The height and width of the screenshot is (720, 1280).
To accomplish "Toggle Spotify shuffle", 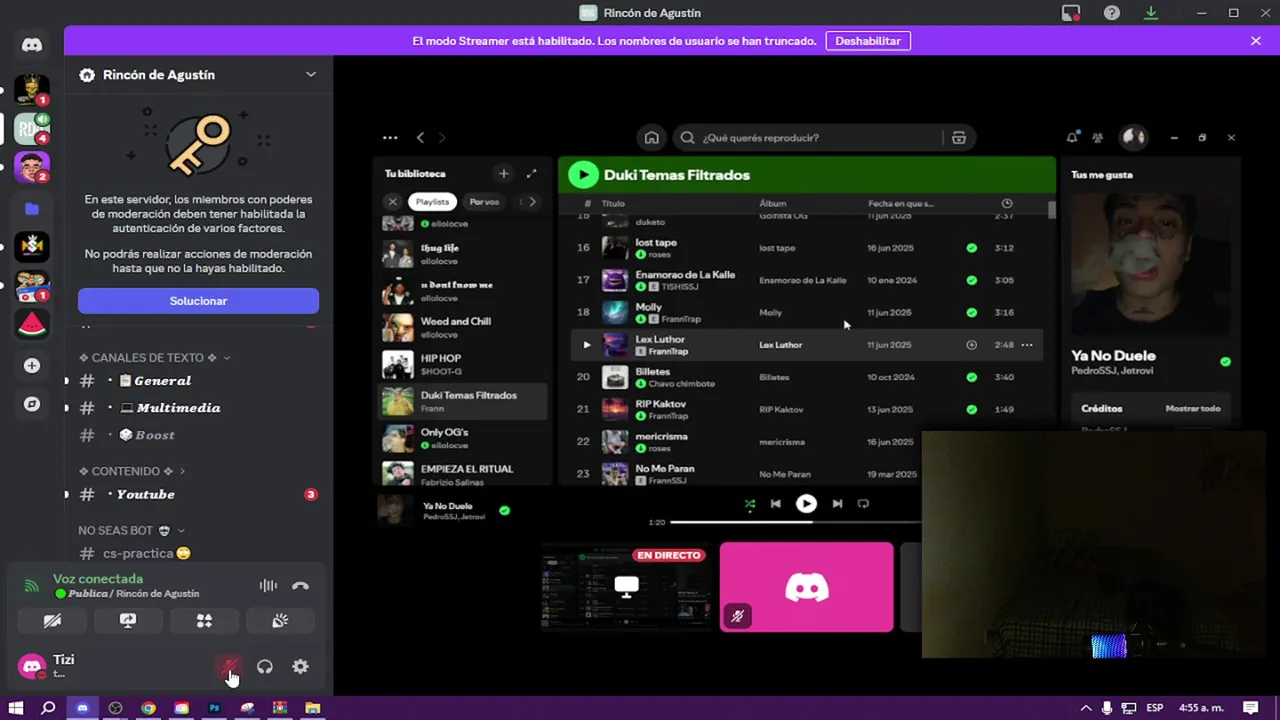I will (x=750, y=504).
